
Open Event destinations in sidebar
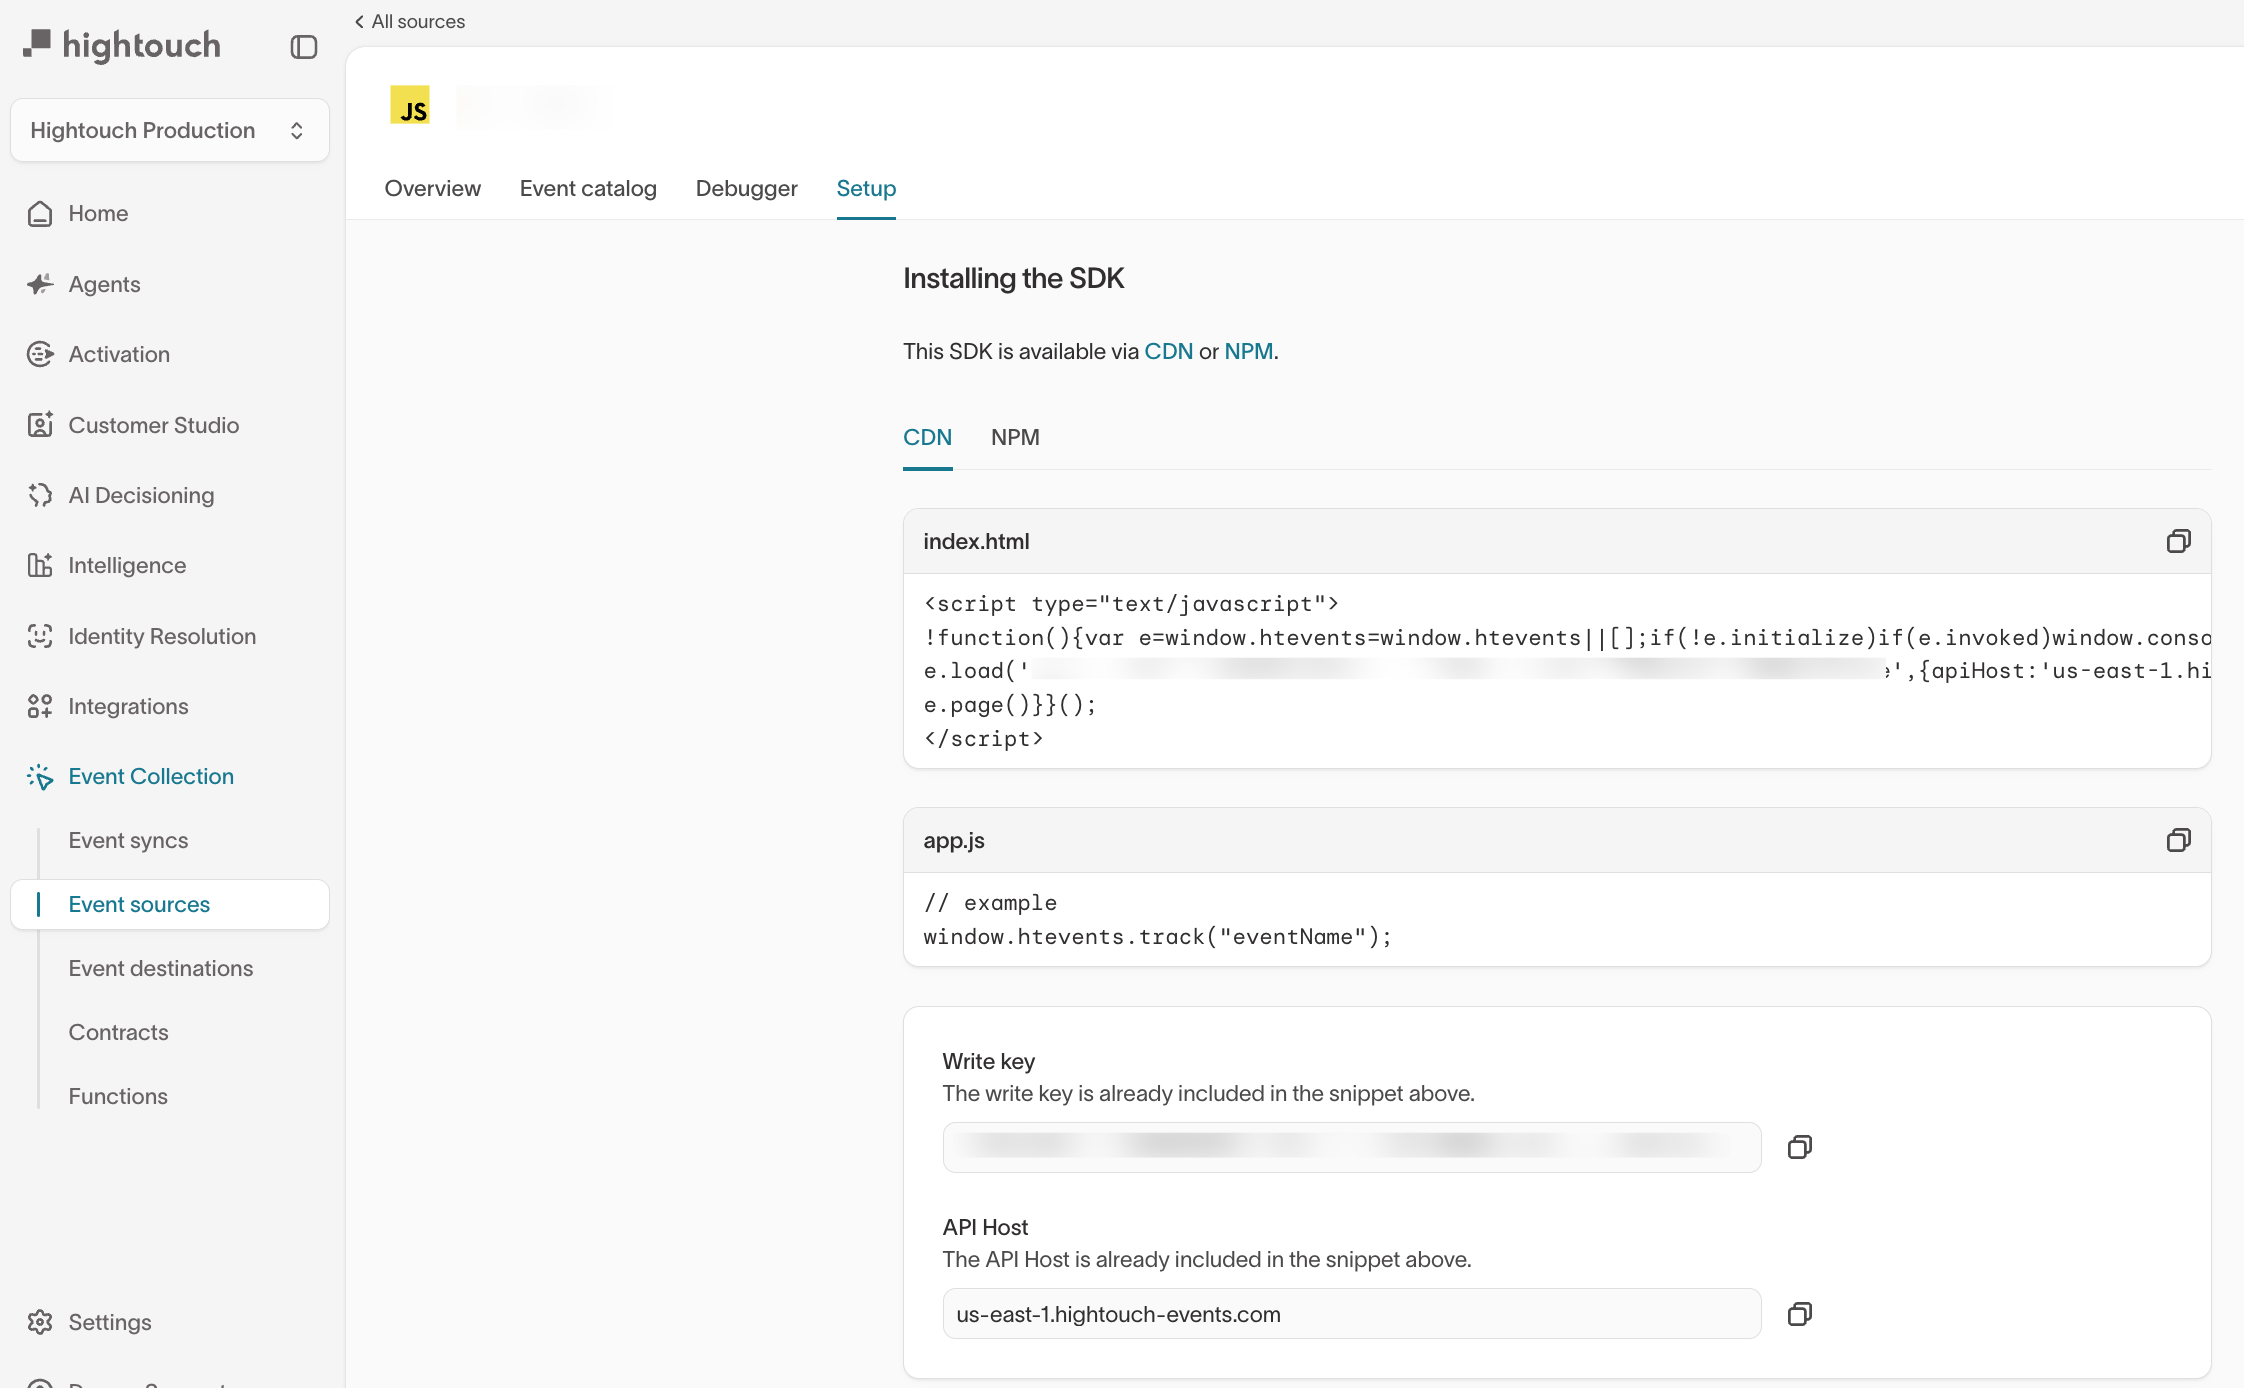tap(161, 968)
